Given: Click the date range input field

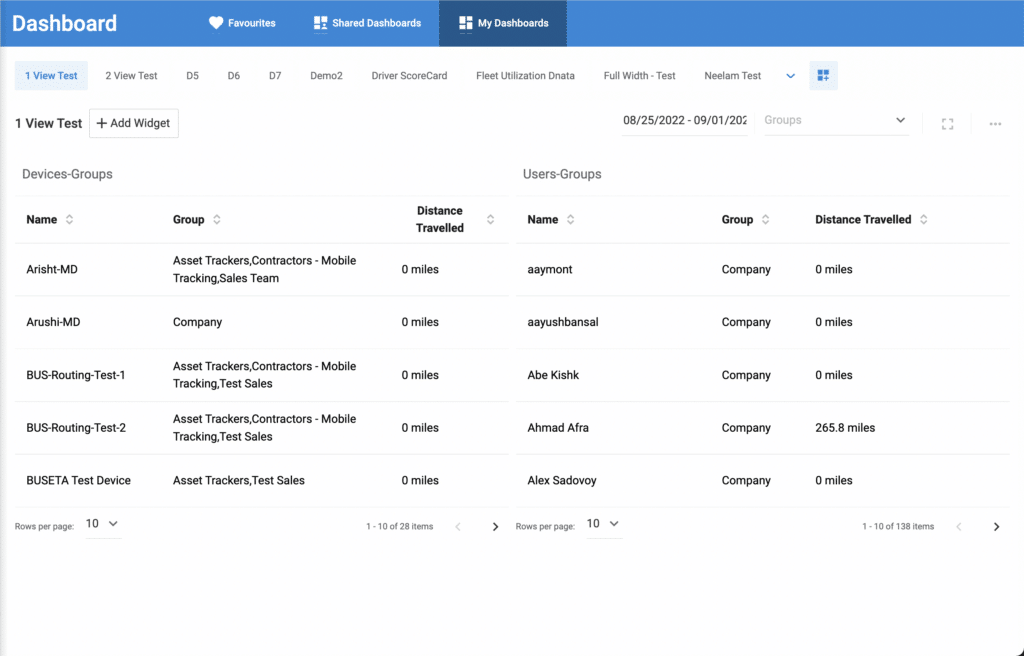Looking at the screenshot, I should [x=684, y=121].
